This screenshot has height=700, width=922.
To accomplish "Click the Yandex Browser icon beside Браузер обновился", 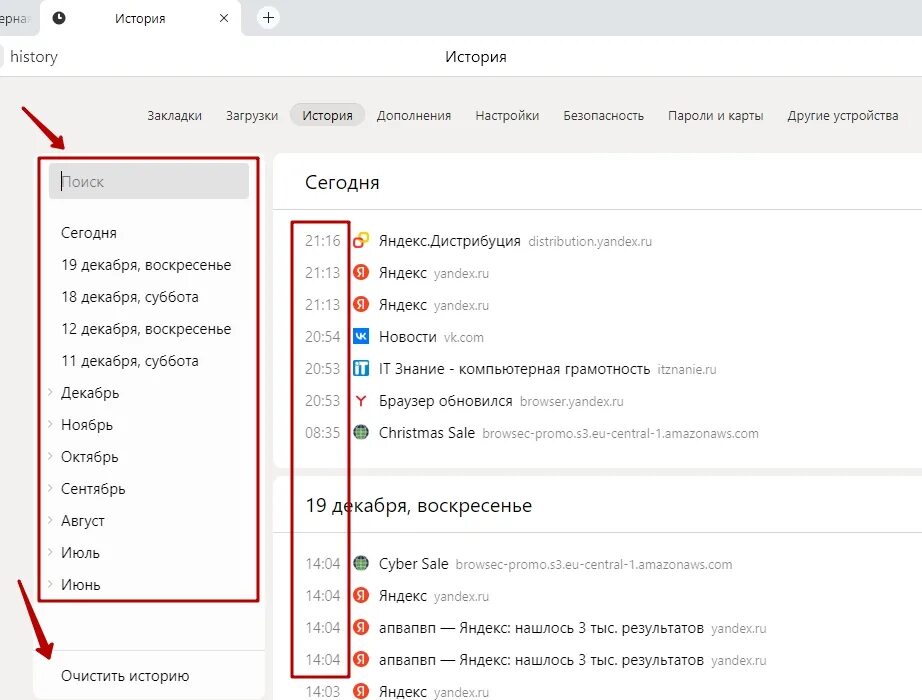I will tap(361, 401).
